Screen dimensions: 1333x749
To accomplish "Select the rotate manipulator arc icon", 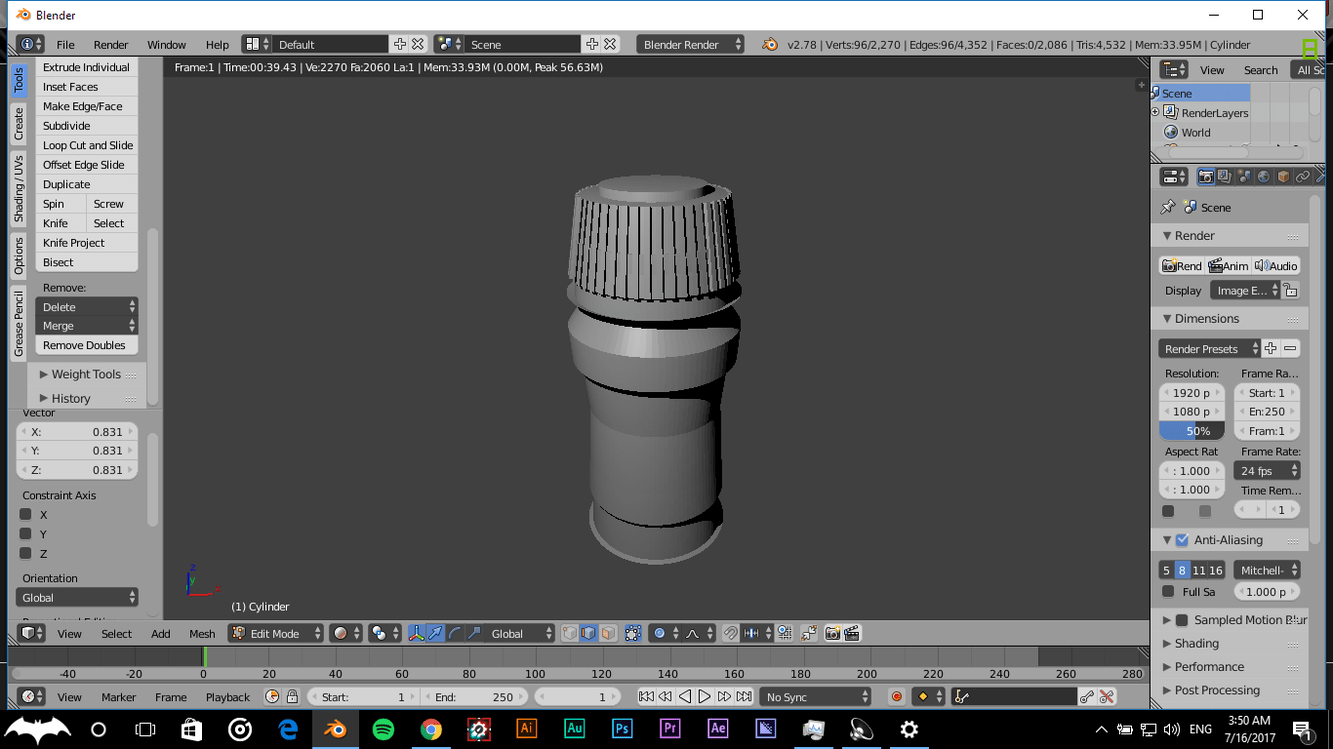I will [455, 633].
